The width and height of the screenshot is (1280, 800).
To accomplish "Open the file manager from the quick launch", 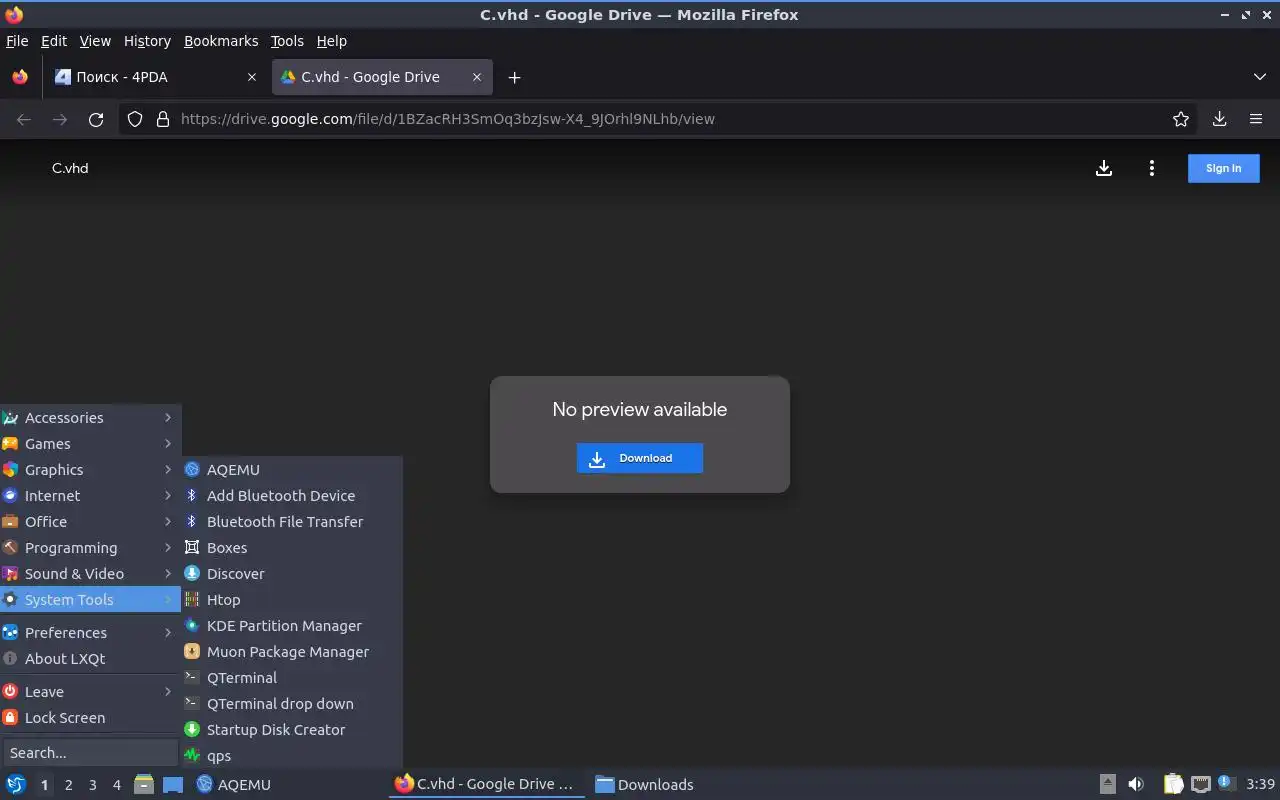I will pyautogui.click(x=144, y=785).
